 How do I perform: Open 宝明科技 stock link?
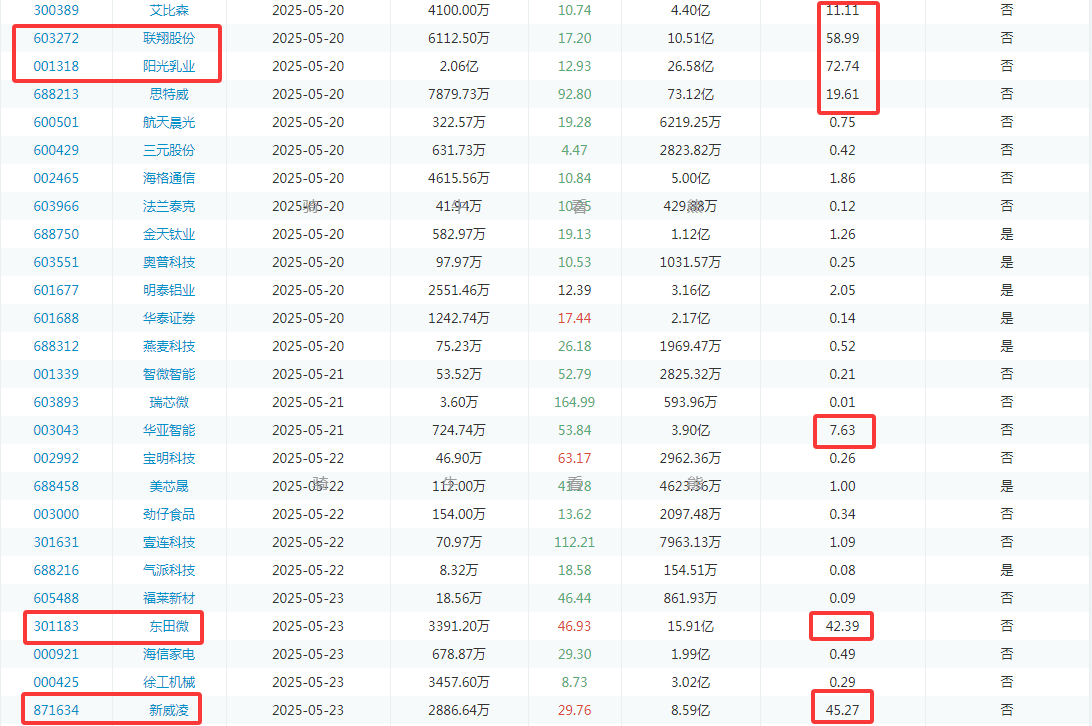pos(169,458)
